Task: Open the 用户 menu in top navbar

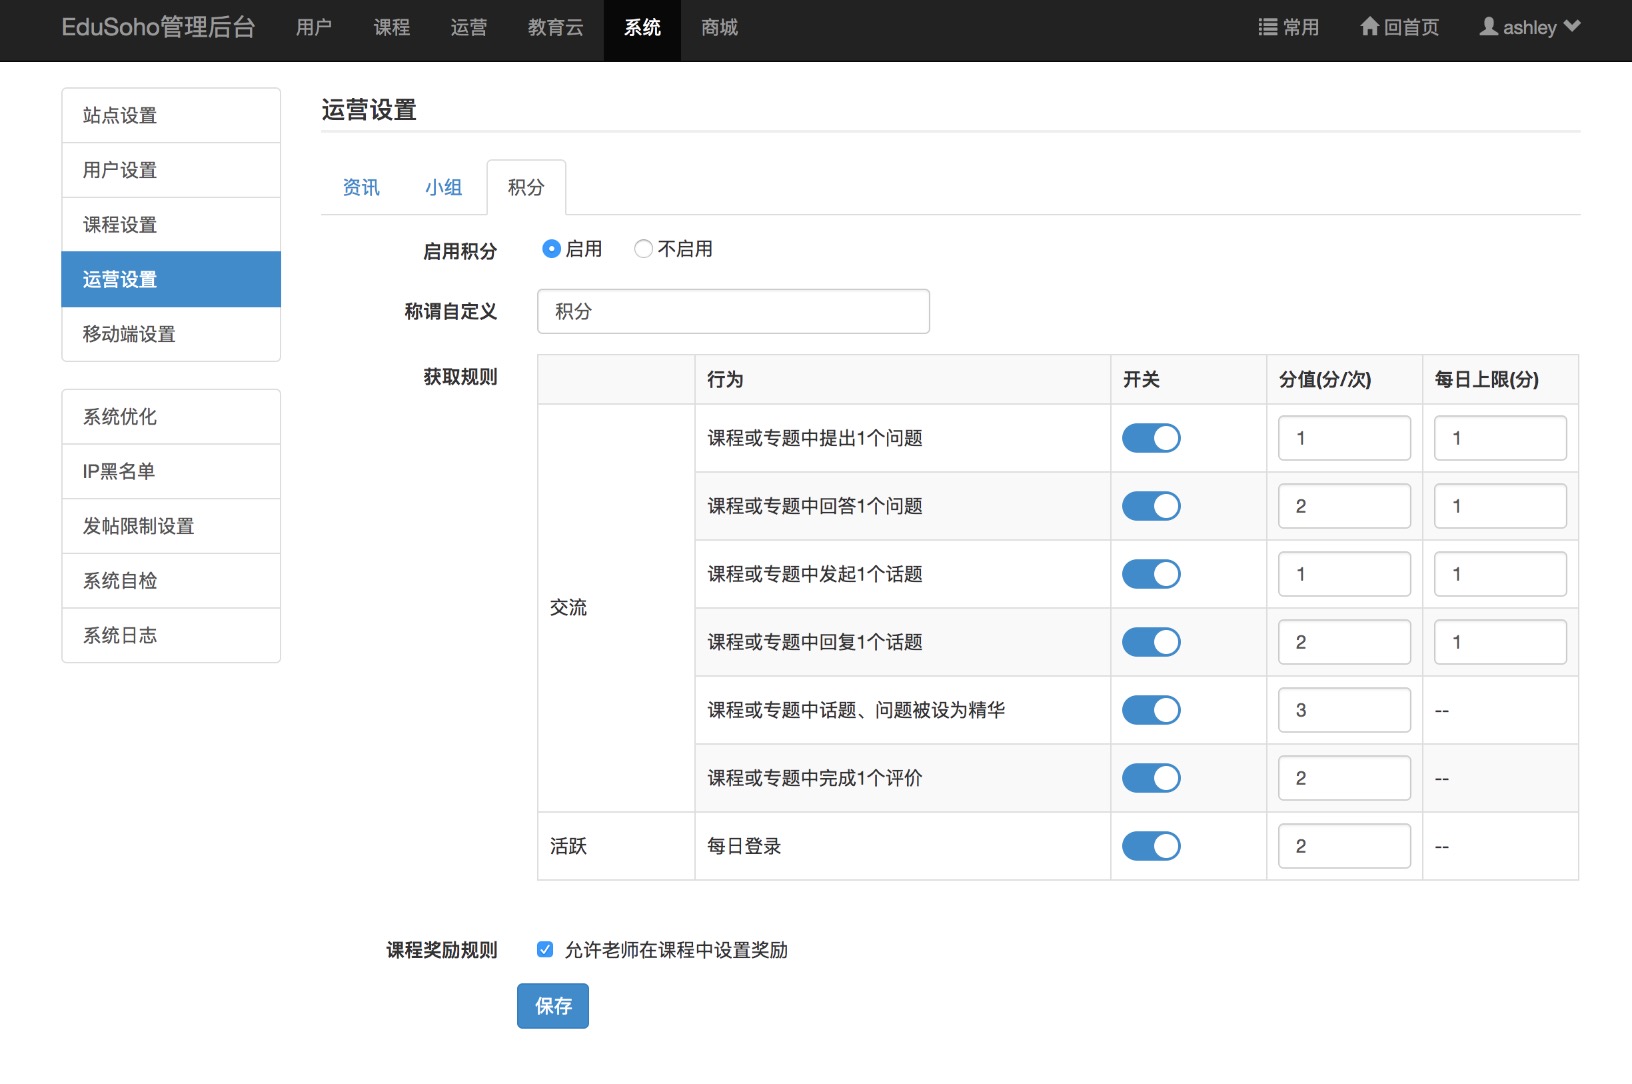Action: (x=314, y=28)
